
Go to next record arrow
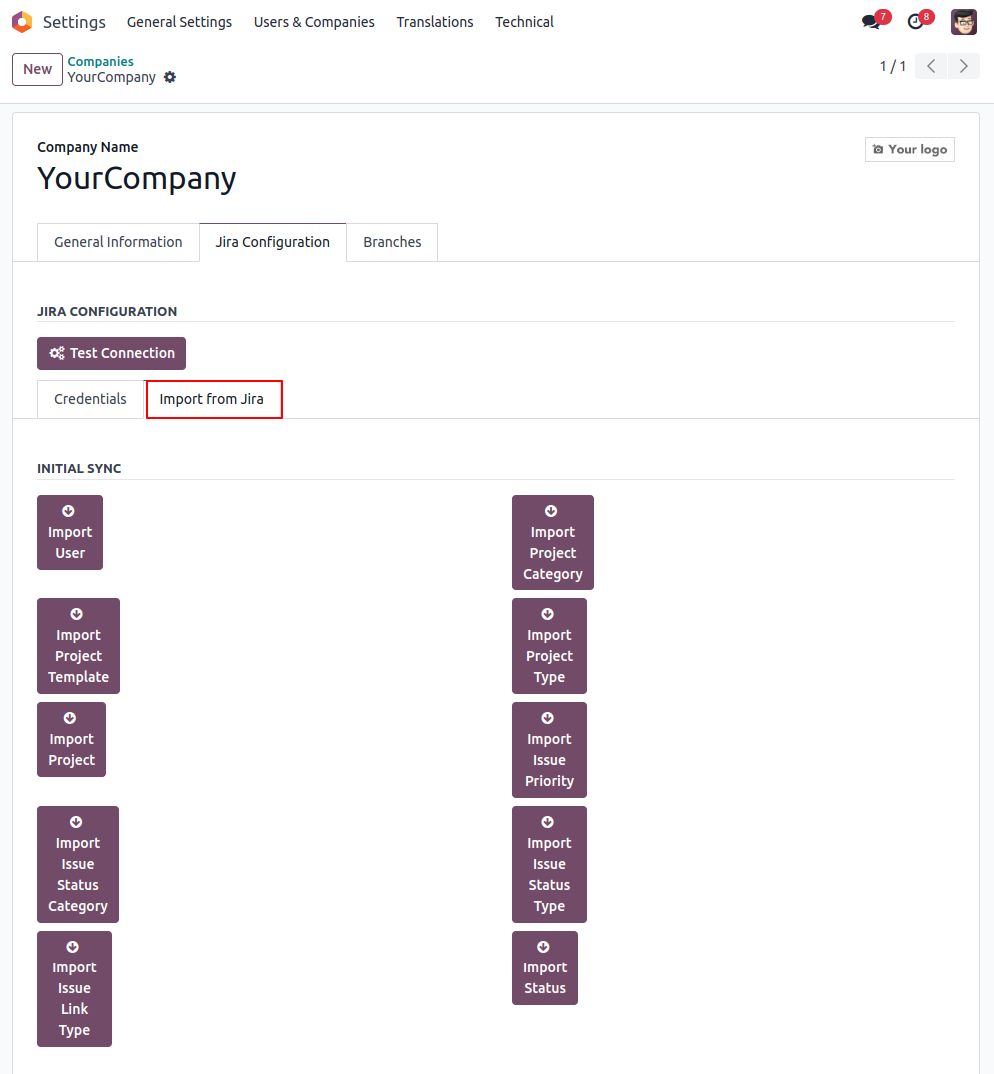[x=963, y=66]
